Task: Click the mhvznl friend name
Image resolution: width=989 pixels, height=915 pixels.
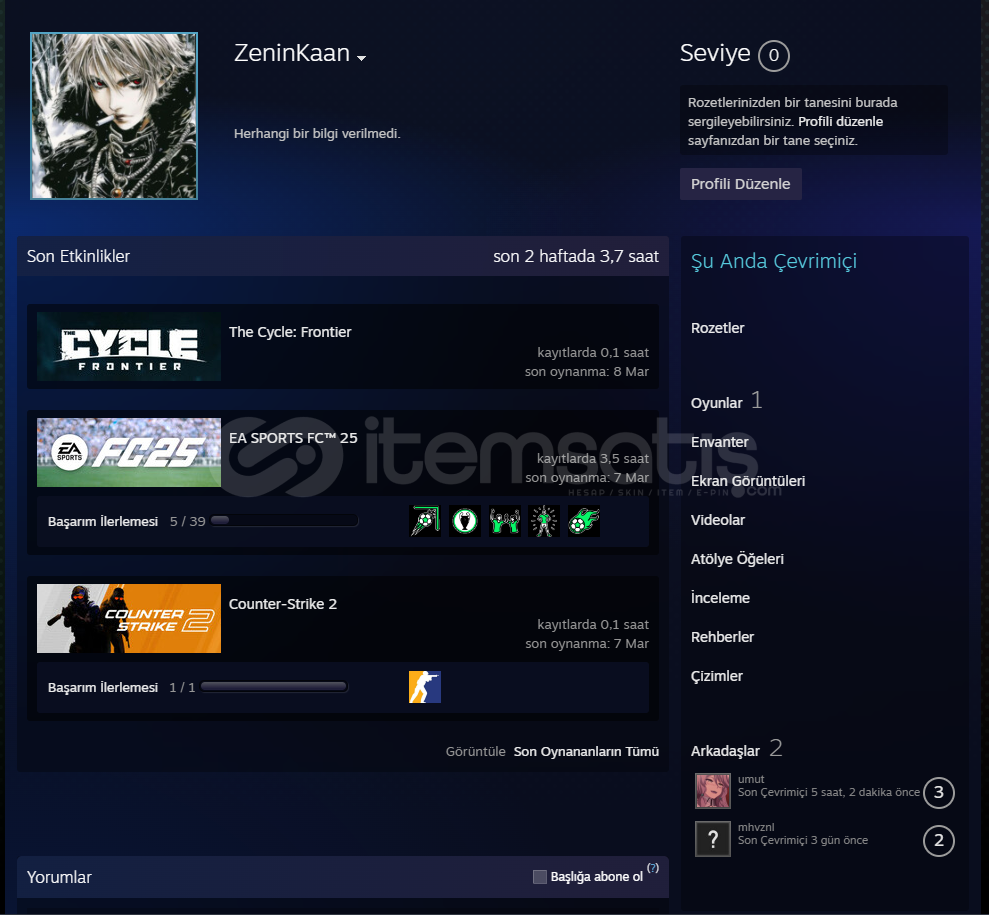Action: 756,827
